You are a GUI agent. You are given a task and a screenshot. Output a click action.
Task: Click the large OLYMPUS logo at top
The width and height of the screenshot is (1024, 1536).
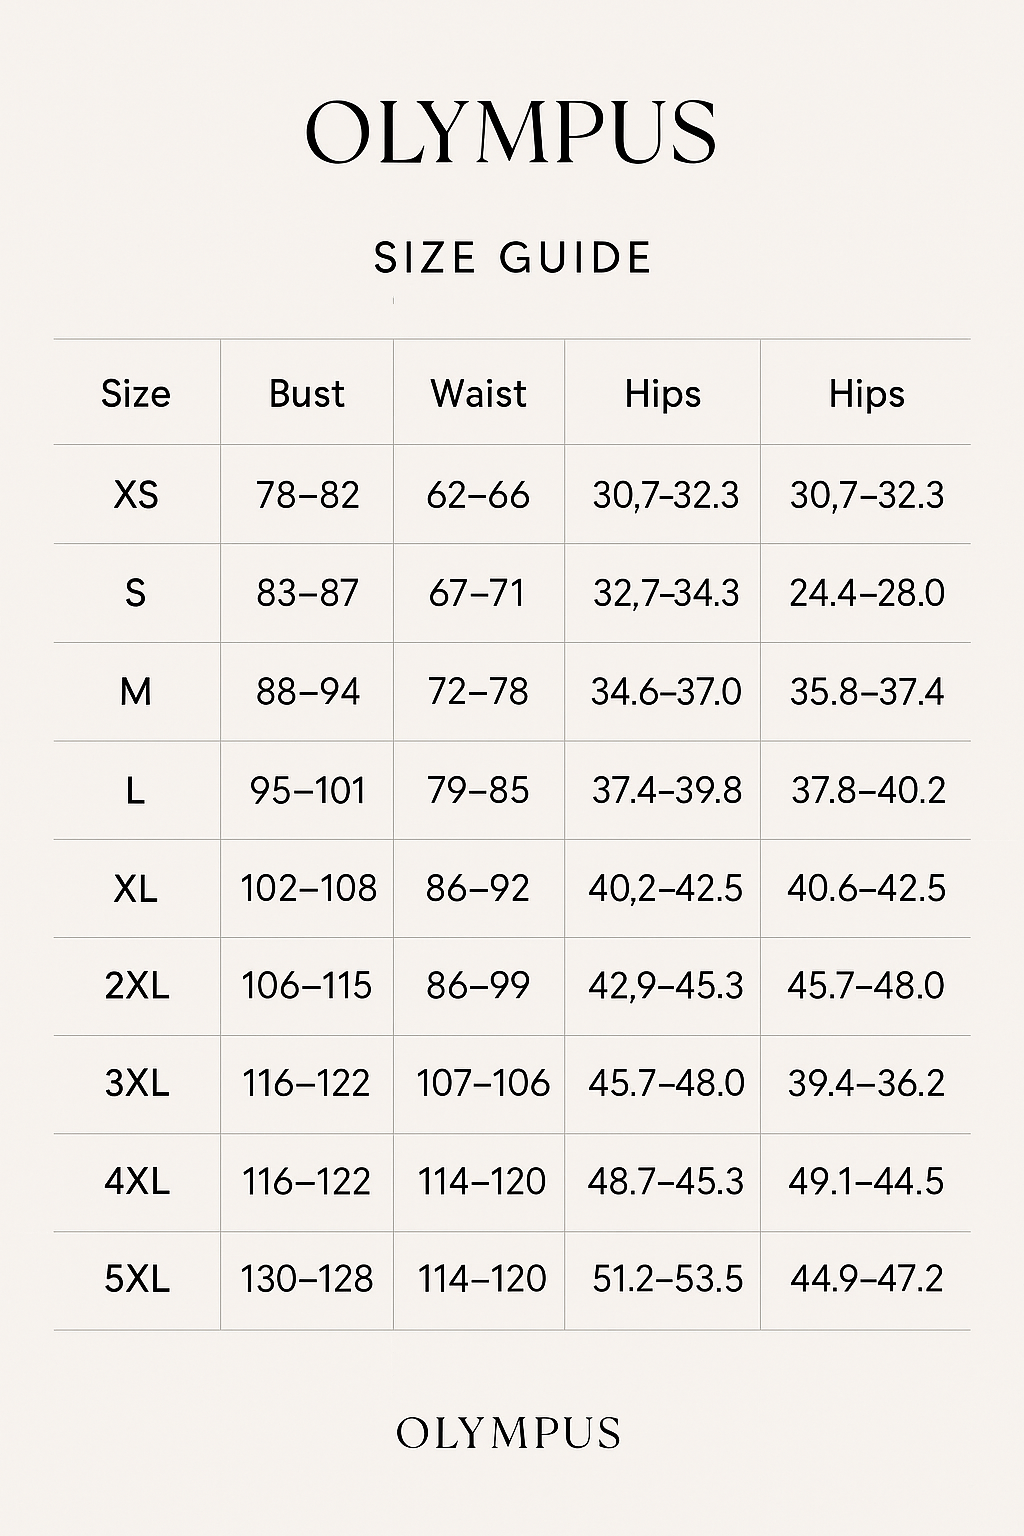[x=511, y=132]
